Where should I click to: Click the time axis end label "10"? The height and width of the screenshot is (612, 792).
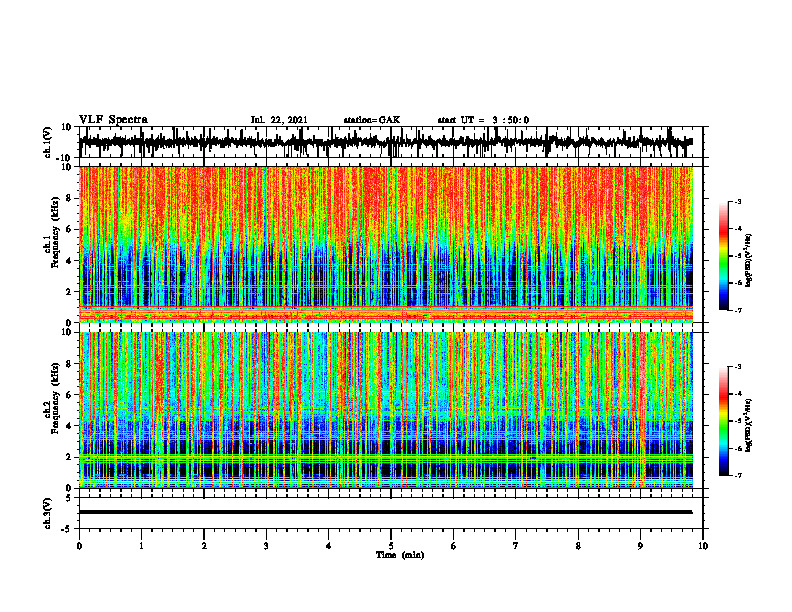pos(703,546)
